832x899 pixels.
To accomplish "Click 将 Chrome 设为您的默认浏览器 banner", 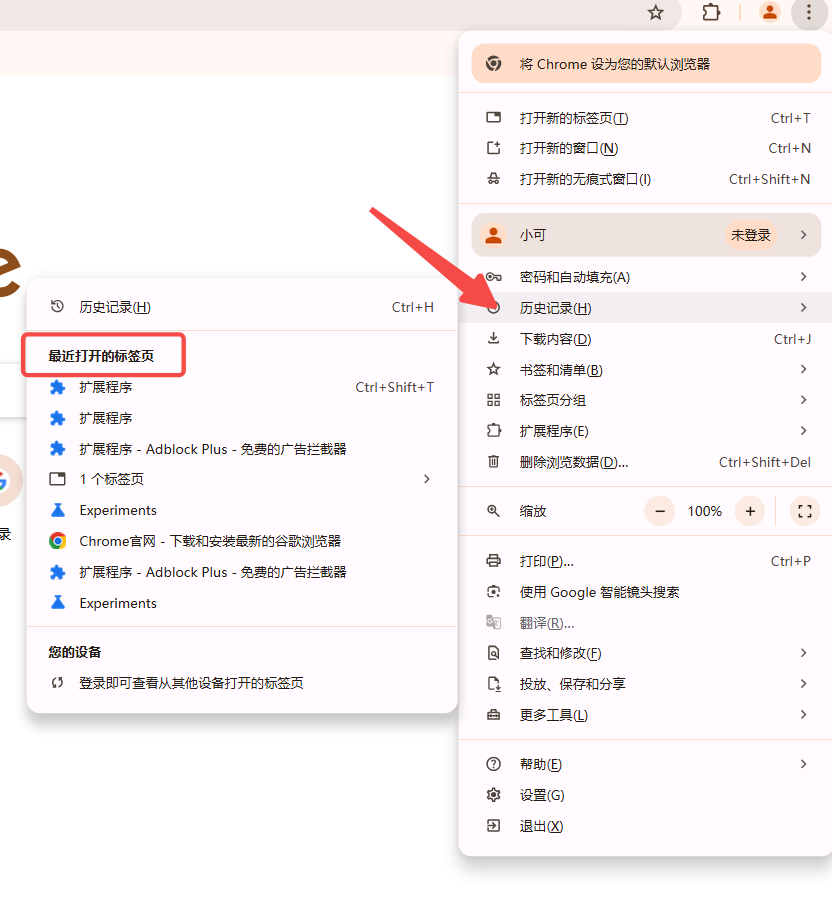I will coord(646,64).
